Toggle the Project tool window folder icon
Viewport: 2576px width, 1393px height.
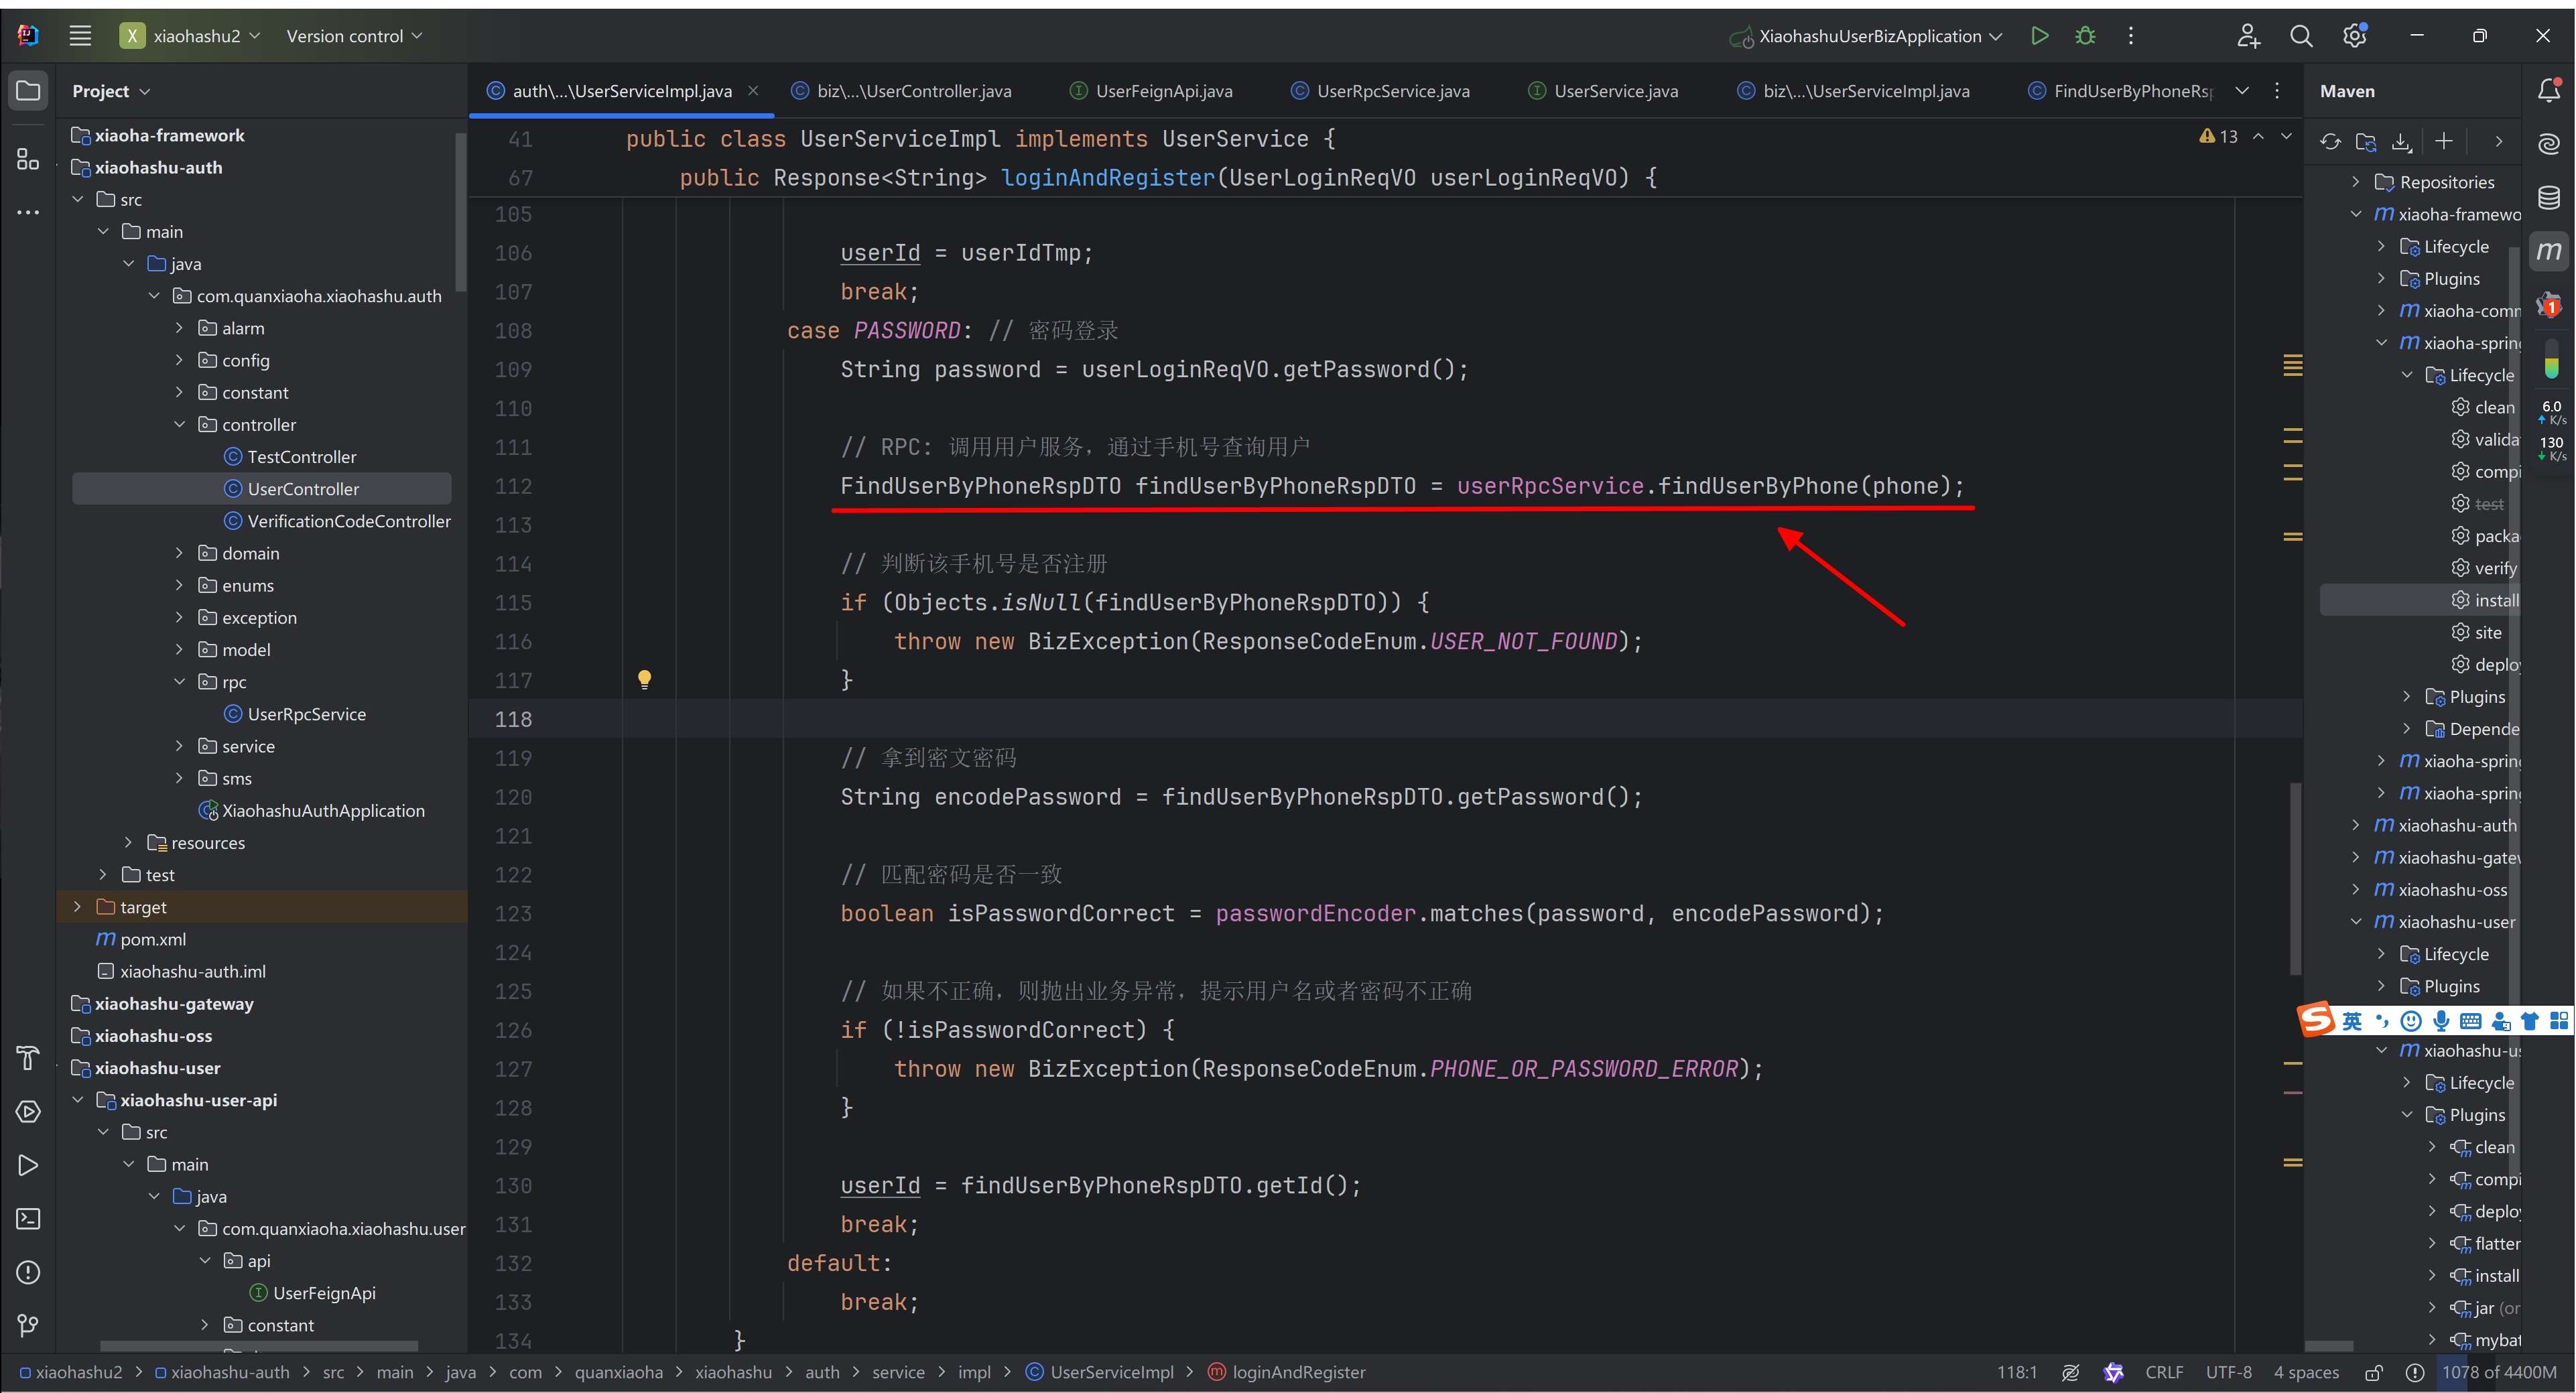pos(28,91)
